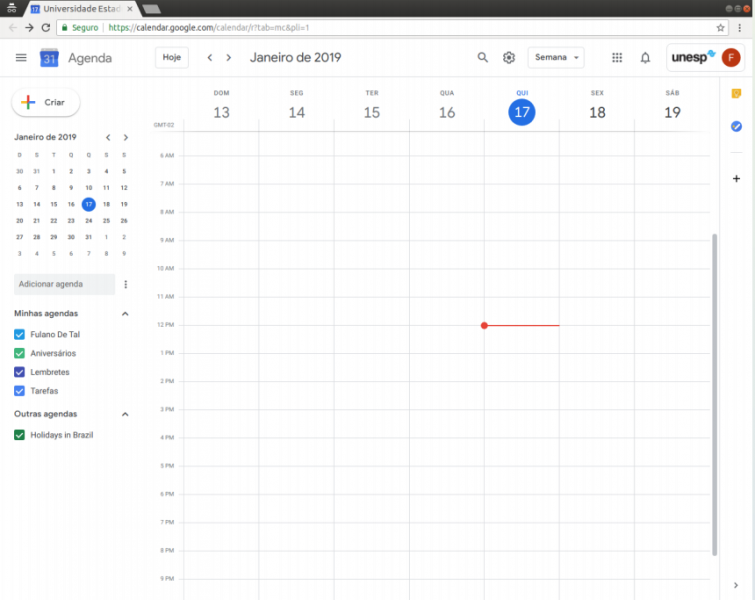Viewport: 755px width, 600px height.
Task: Toggle the Aniversários calendar
Action: [19, 353]
